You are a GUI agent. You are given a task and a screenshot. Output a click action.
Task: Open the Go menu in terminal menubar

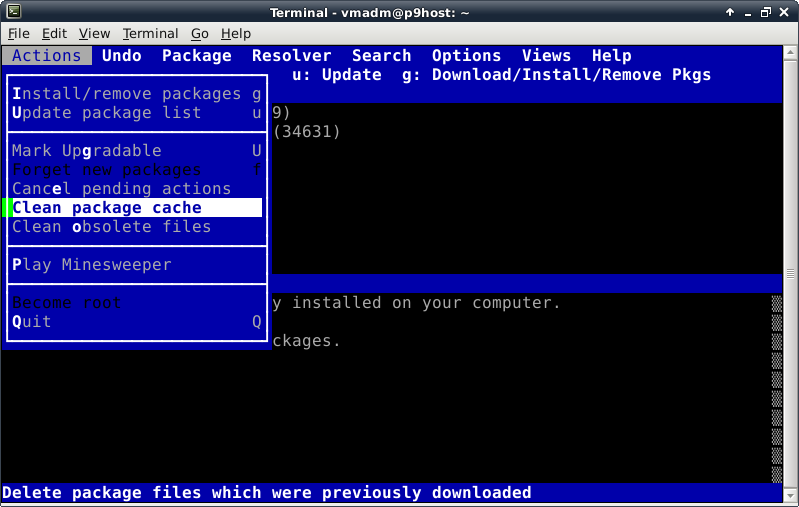point(200,34)
